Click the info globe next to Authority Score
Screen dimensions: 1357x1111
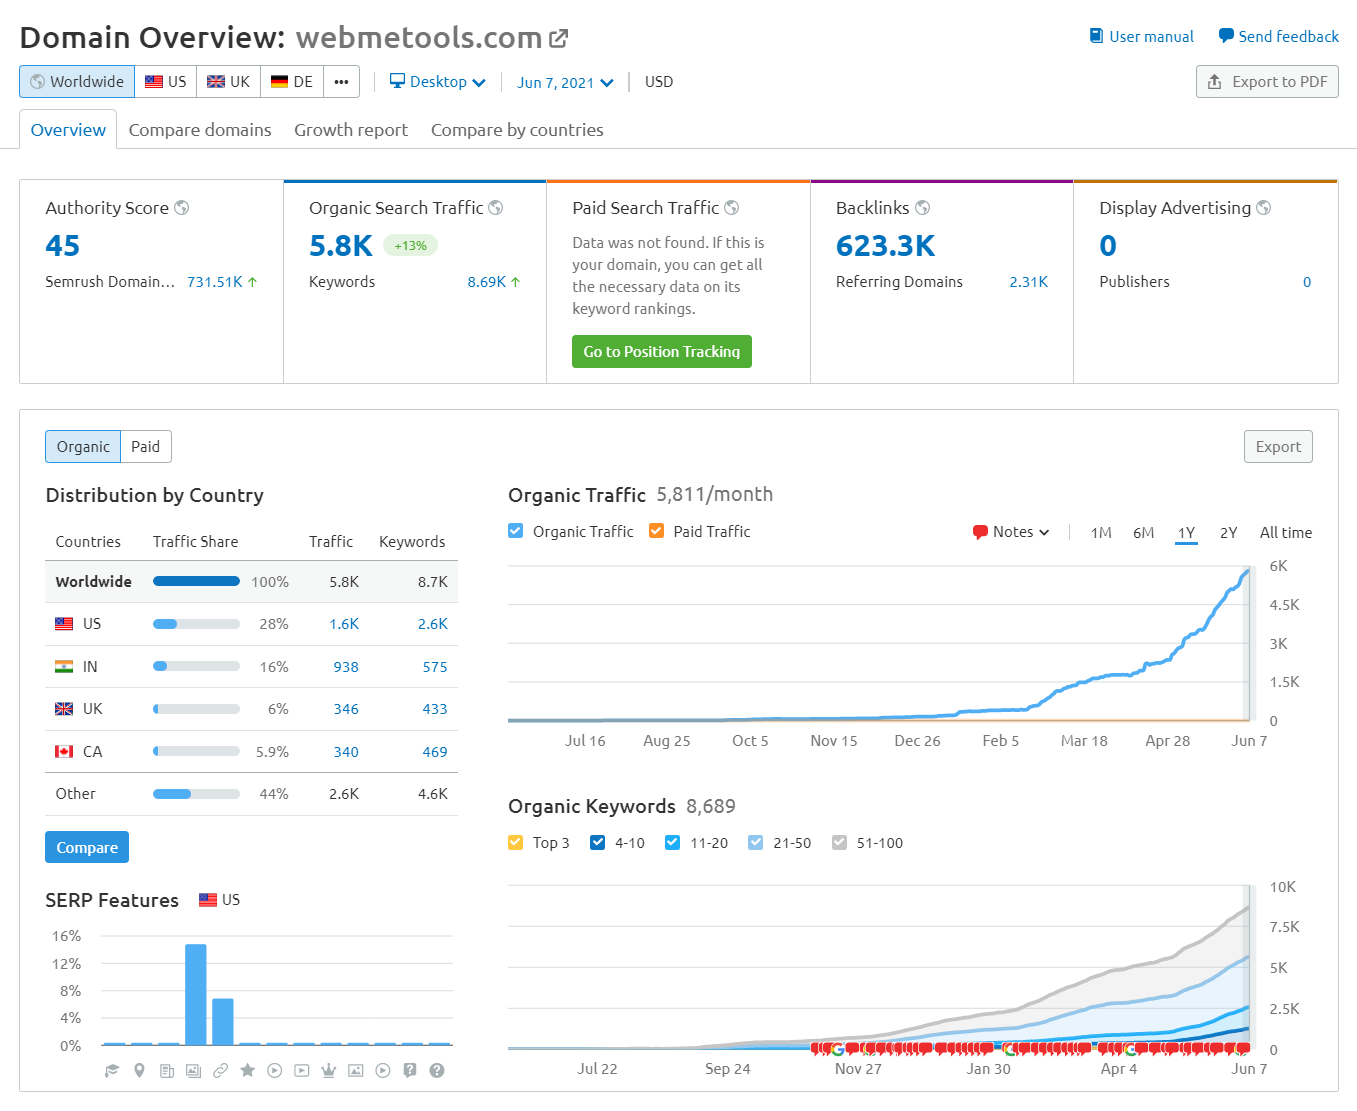(182, 208)
